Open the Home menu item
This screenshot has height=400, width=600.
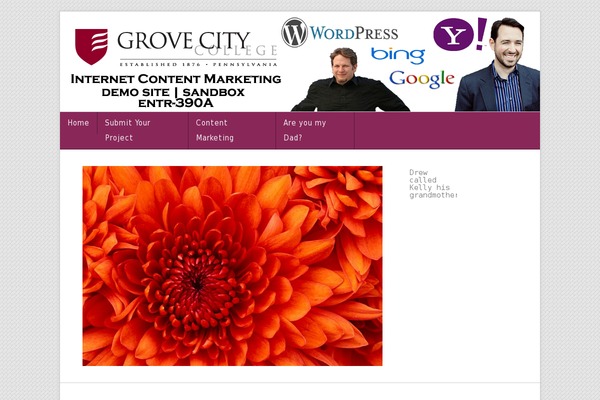(78, 123)
